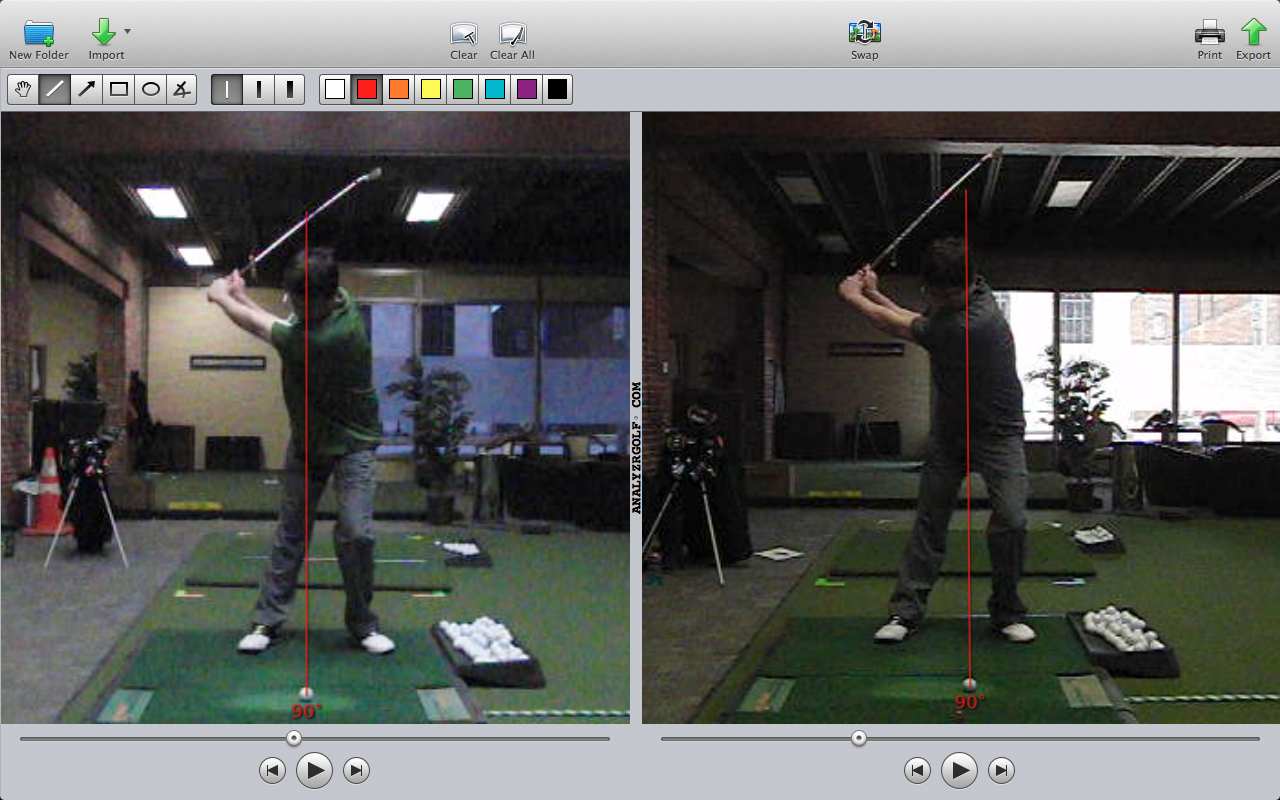
Task: Click the Clear drawing icon
Action: (463, 33)
